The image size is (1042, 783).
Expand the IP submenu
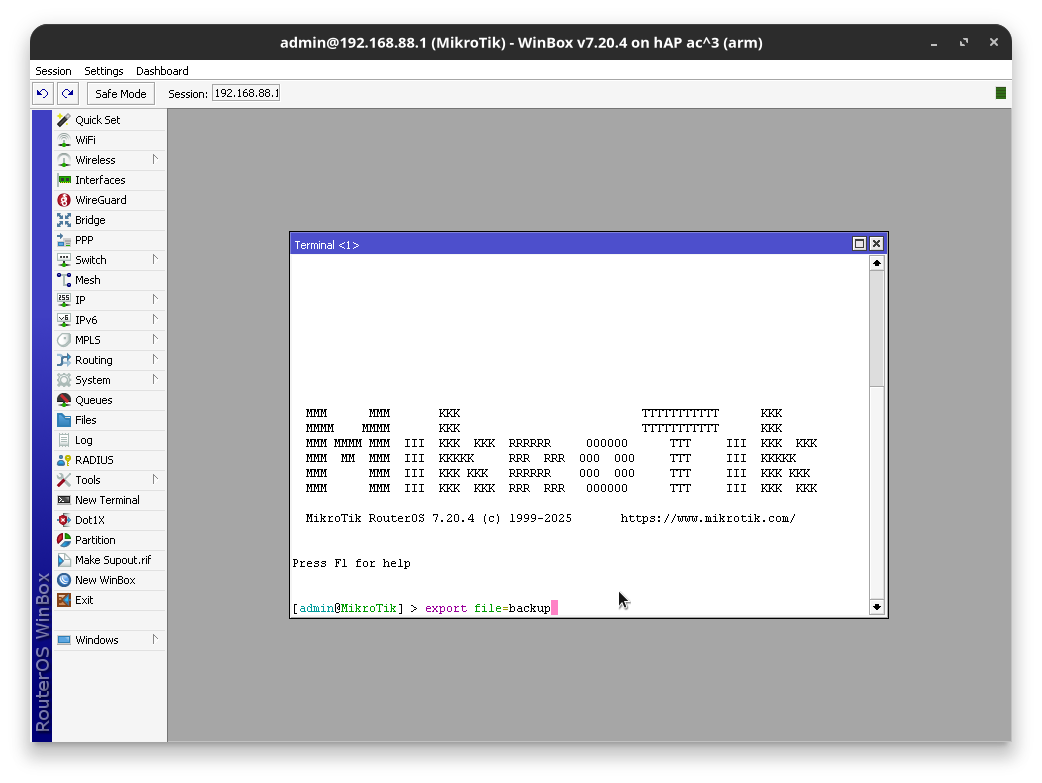click(155, 299)
